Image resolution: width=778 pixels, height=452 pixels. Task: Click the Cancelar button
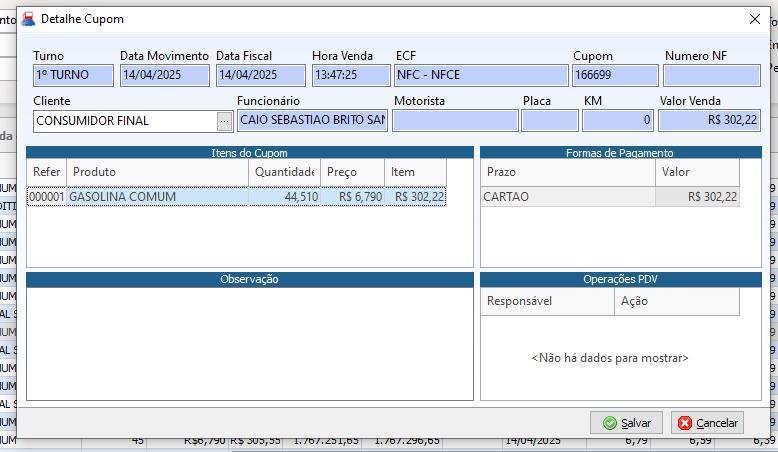(707, 423)
